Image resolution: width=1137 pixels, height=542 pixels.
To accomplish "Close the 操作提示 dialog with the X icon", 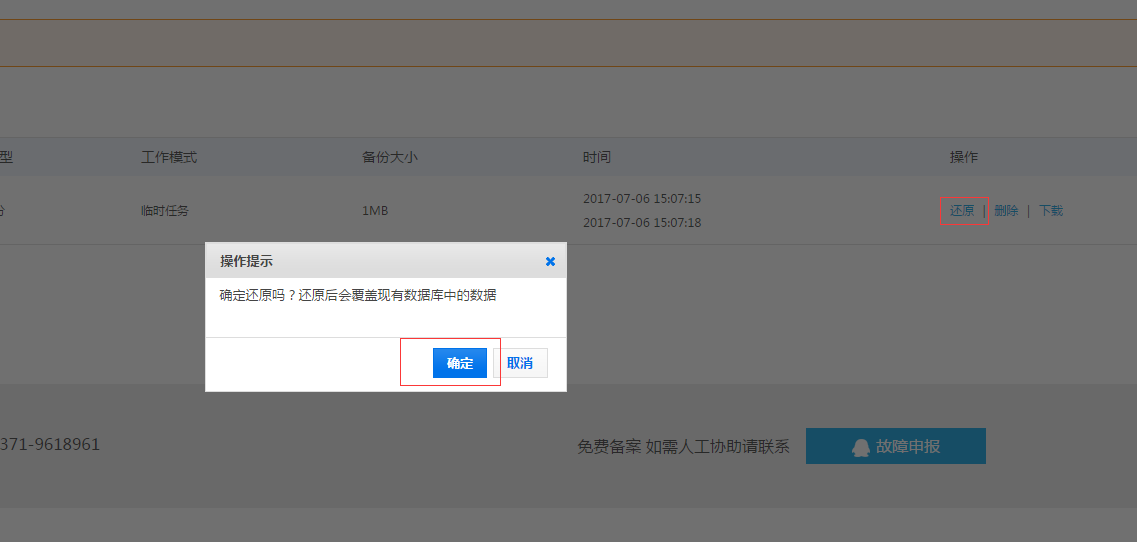I will (x=550, y=261).
